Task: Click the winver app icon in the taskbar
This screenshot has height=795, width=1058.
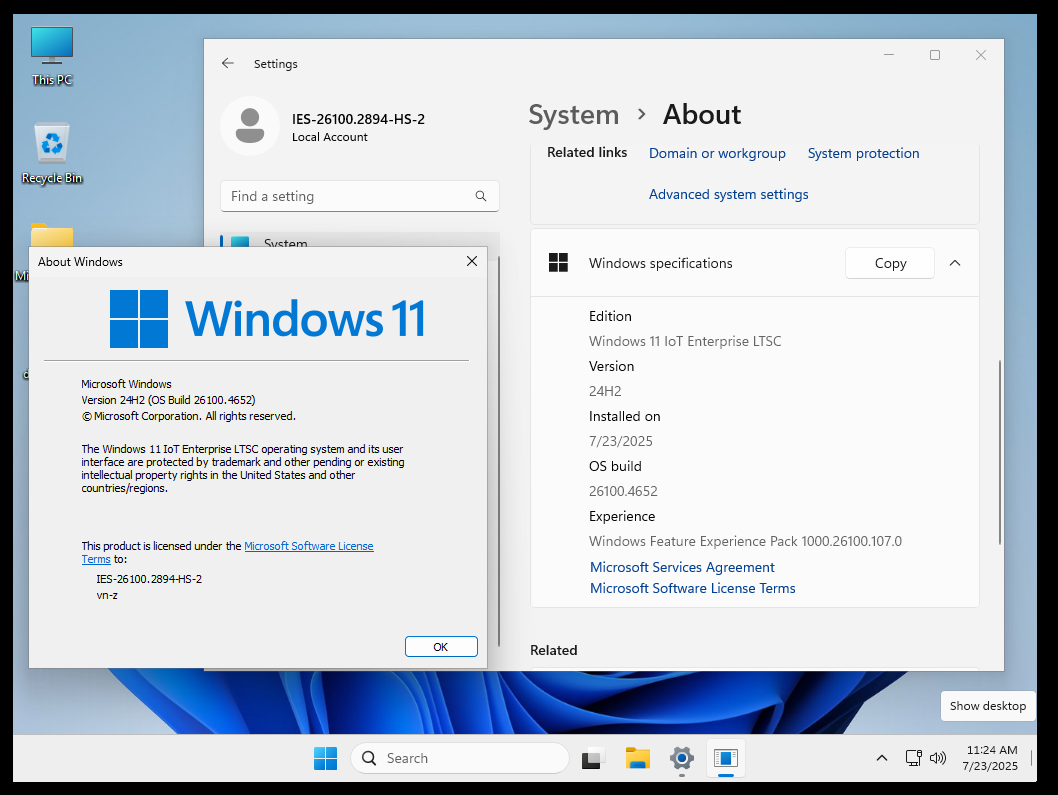Action: 726,758
